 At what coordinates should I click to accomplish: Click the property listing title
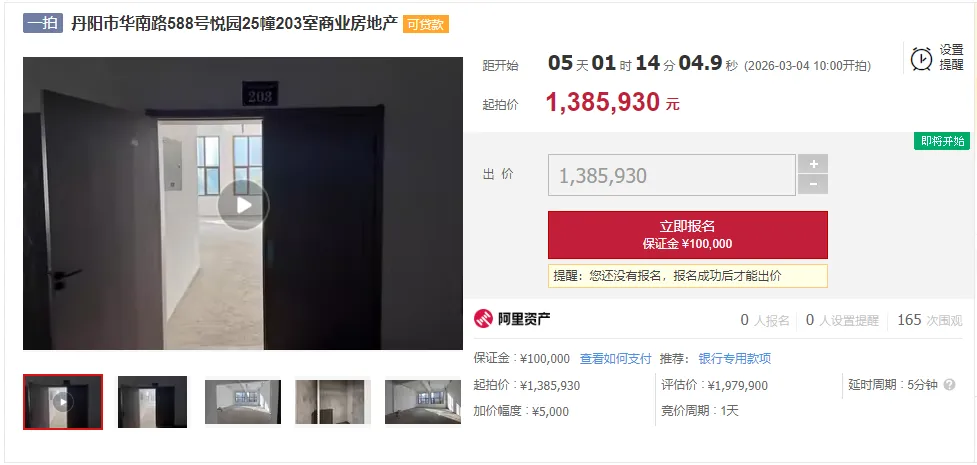pos(234,24)
